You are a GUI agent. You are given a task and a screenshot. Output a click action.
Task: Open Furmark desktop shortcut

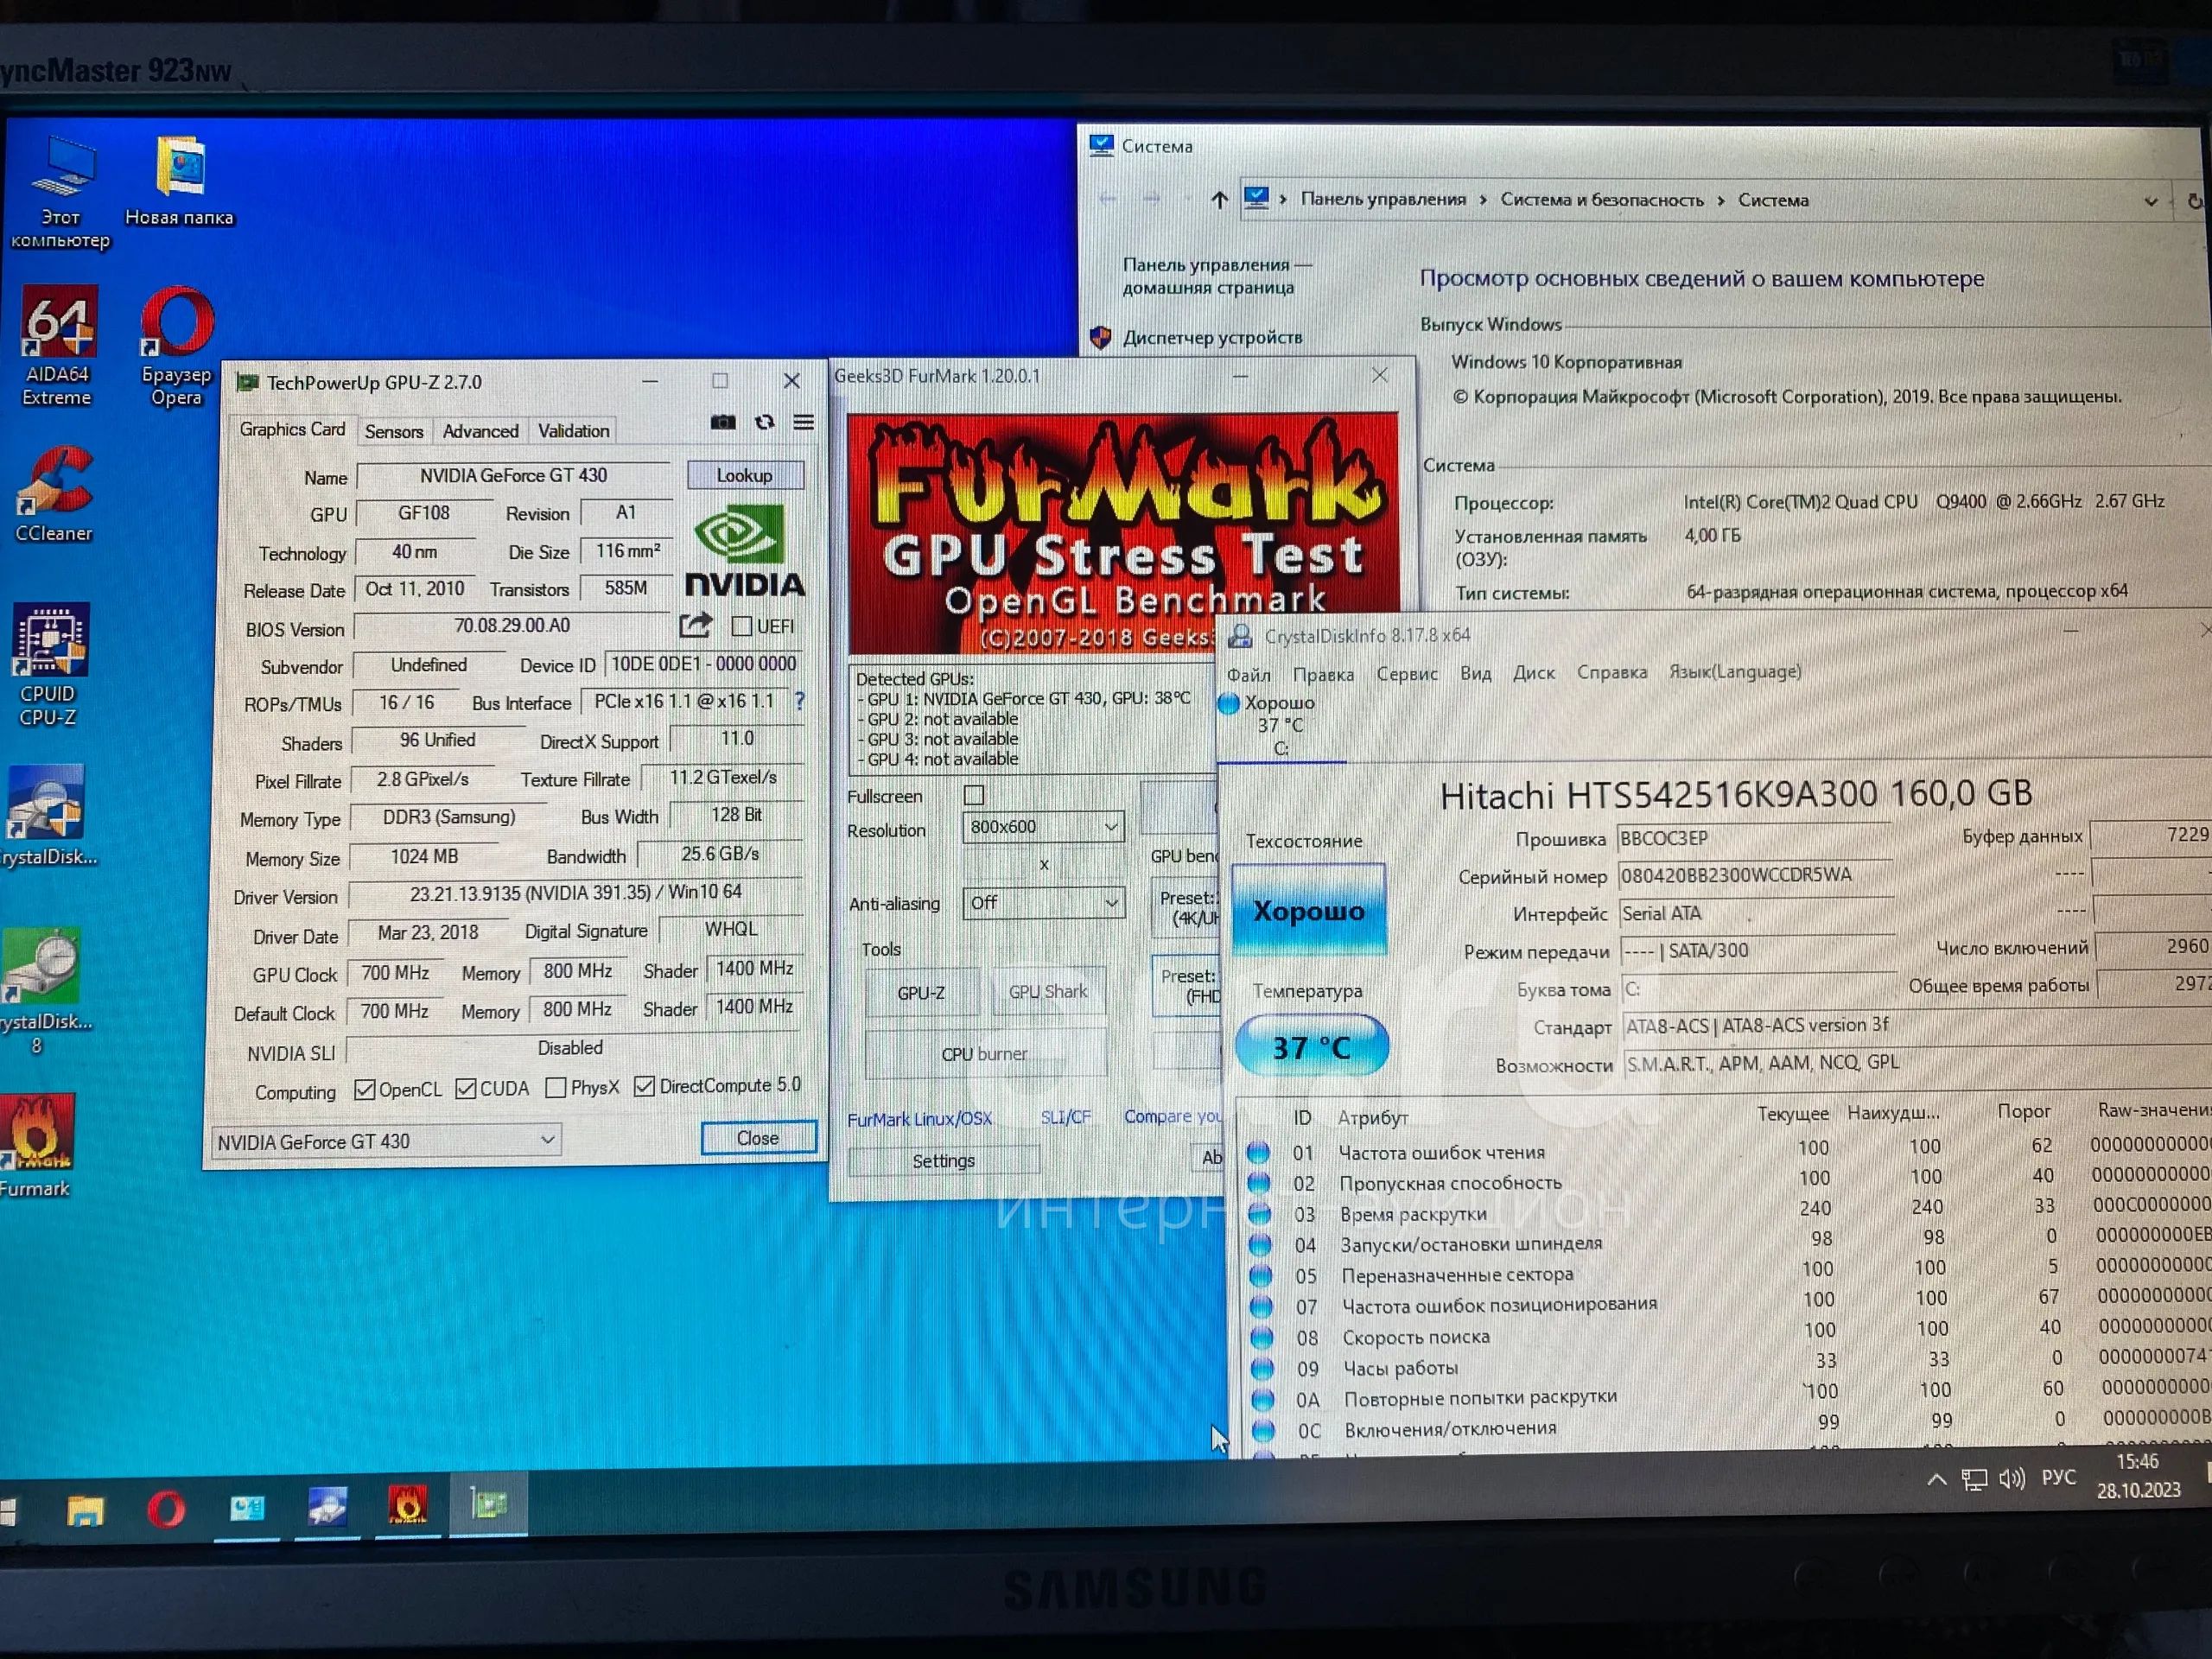point(37,1145)
